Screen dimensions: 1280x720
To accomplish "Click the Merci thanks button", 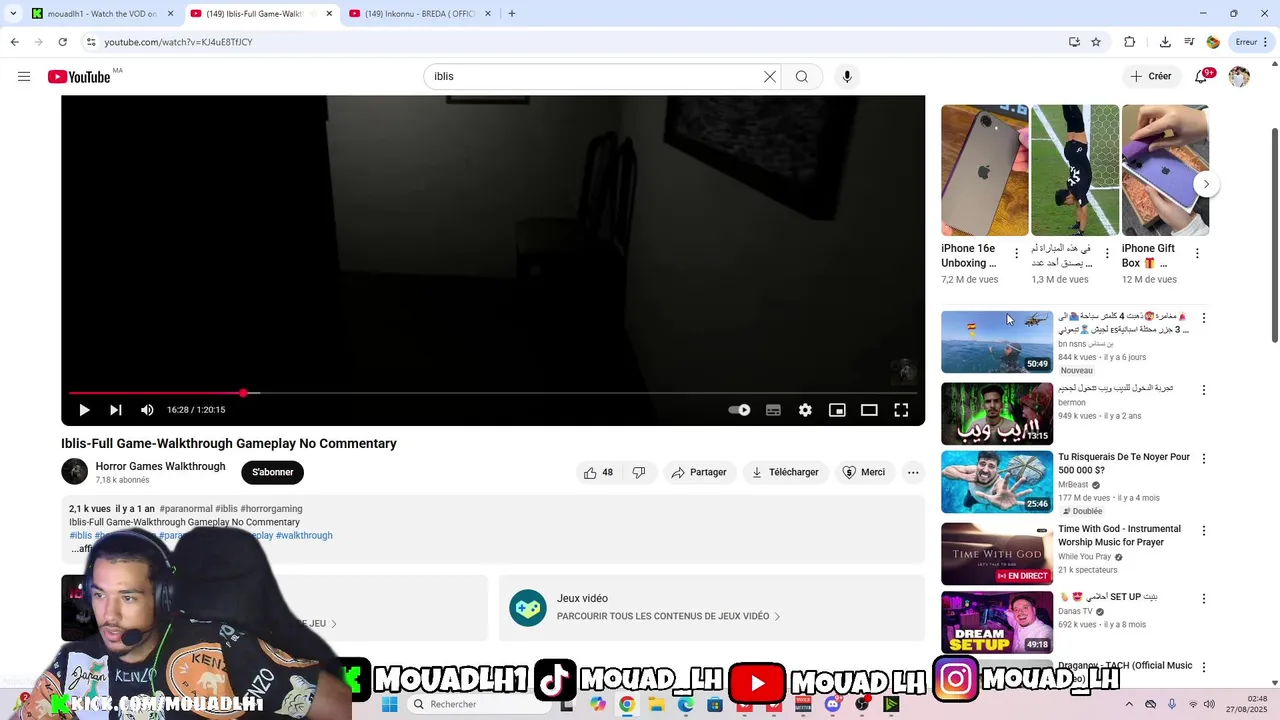I will coord(864,472).
